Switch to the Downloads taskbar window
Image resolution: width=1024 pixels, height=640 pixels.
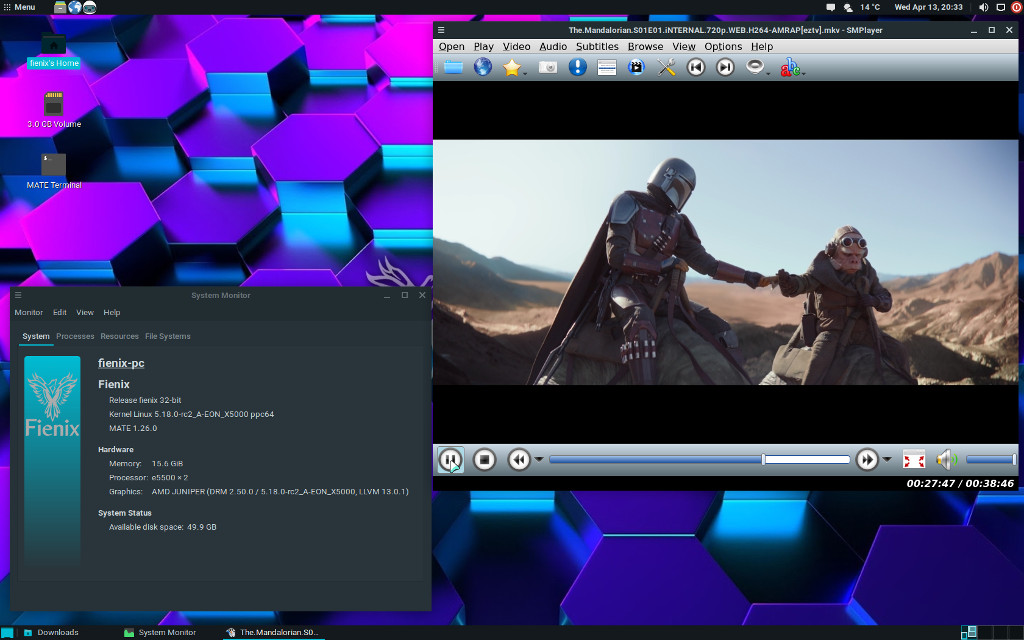point(52,632)
